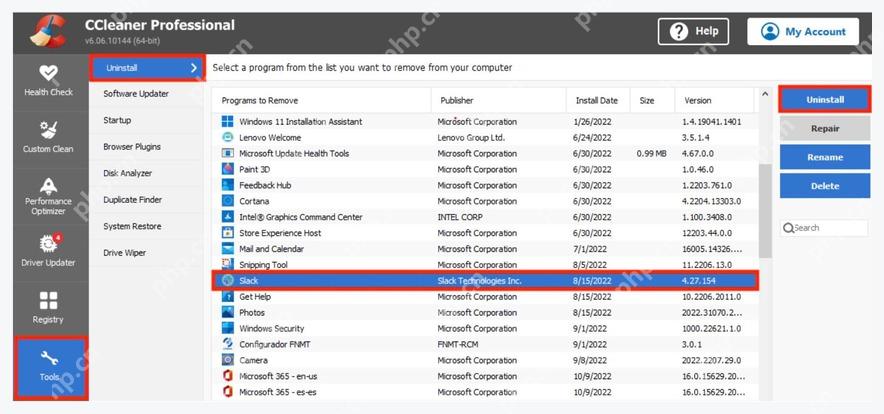Open Disk Analyzer in Tools menu
Screen dimensions: 884x414
127,173
